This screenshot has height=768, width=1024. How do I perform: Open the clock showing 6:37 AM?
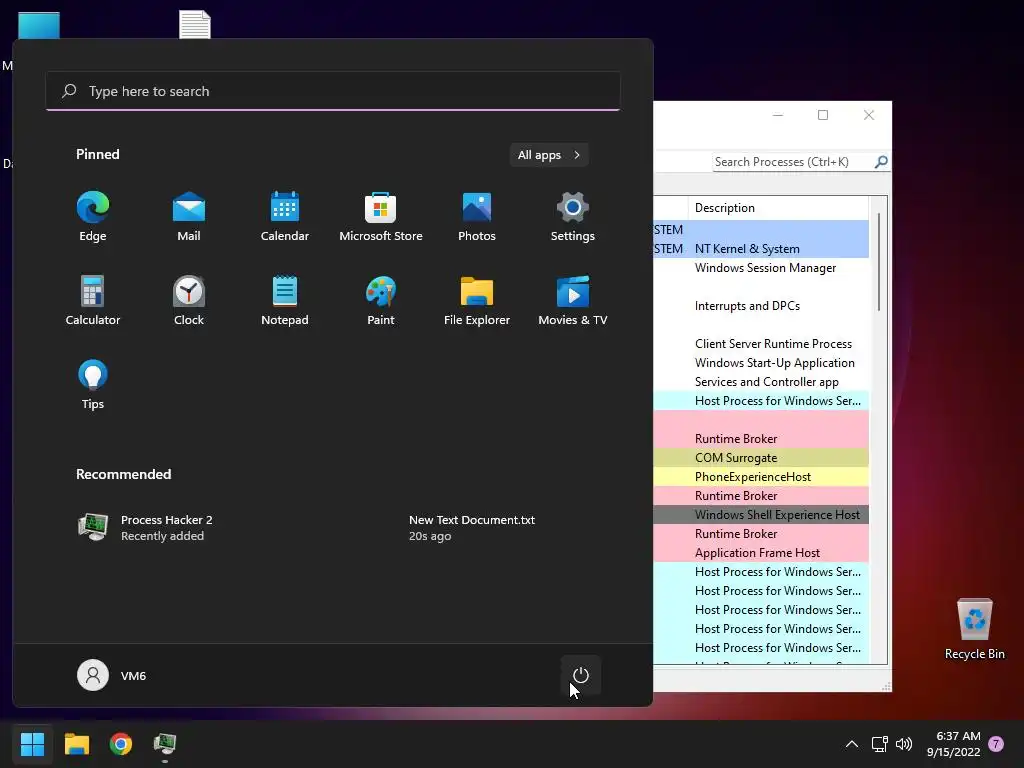tap(953, 744)
